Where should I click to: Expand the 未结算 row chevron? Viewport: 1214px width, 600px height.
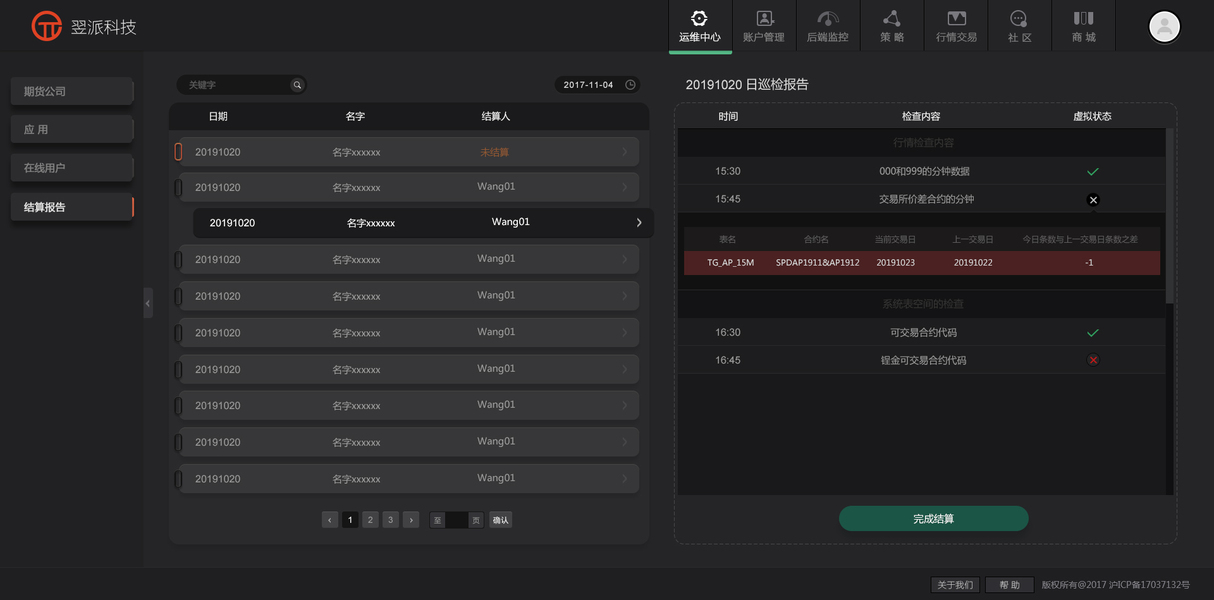[625, 152]
